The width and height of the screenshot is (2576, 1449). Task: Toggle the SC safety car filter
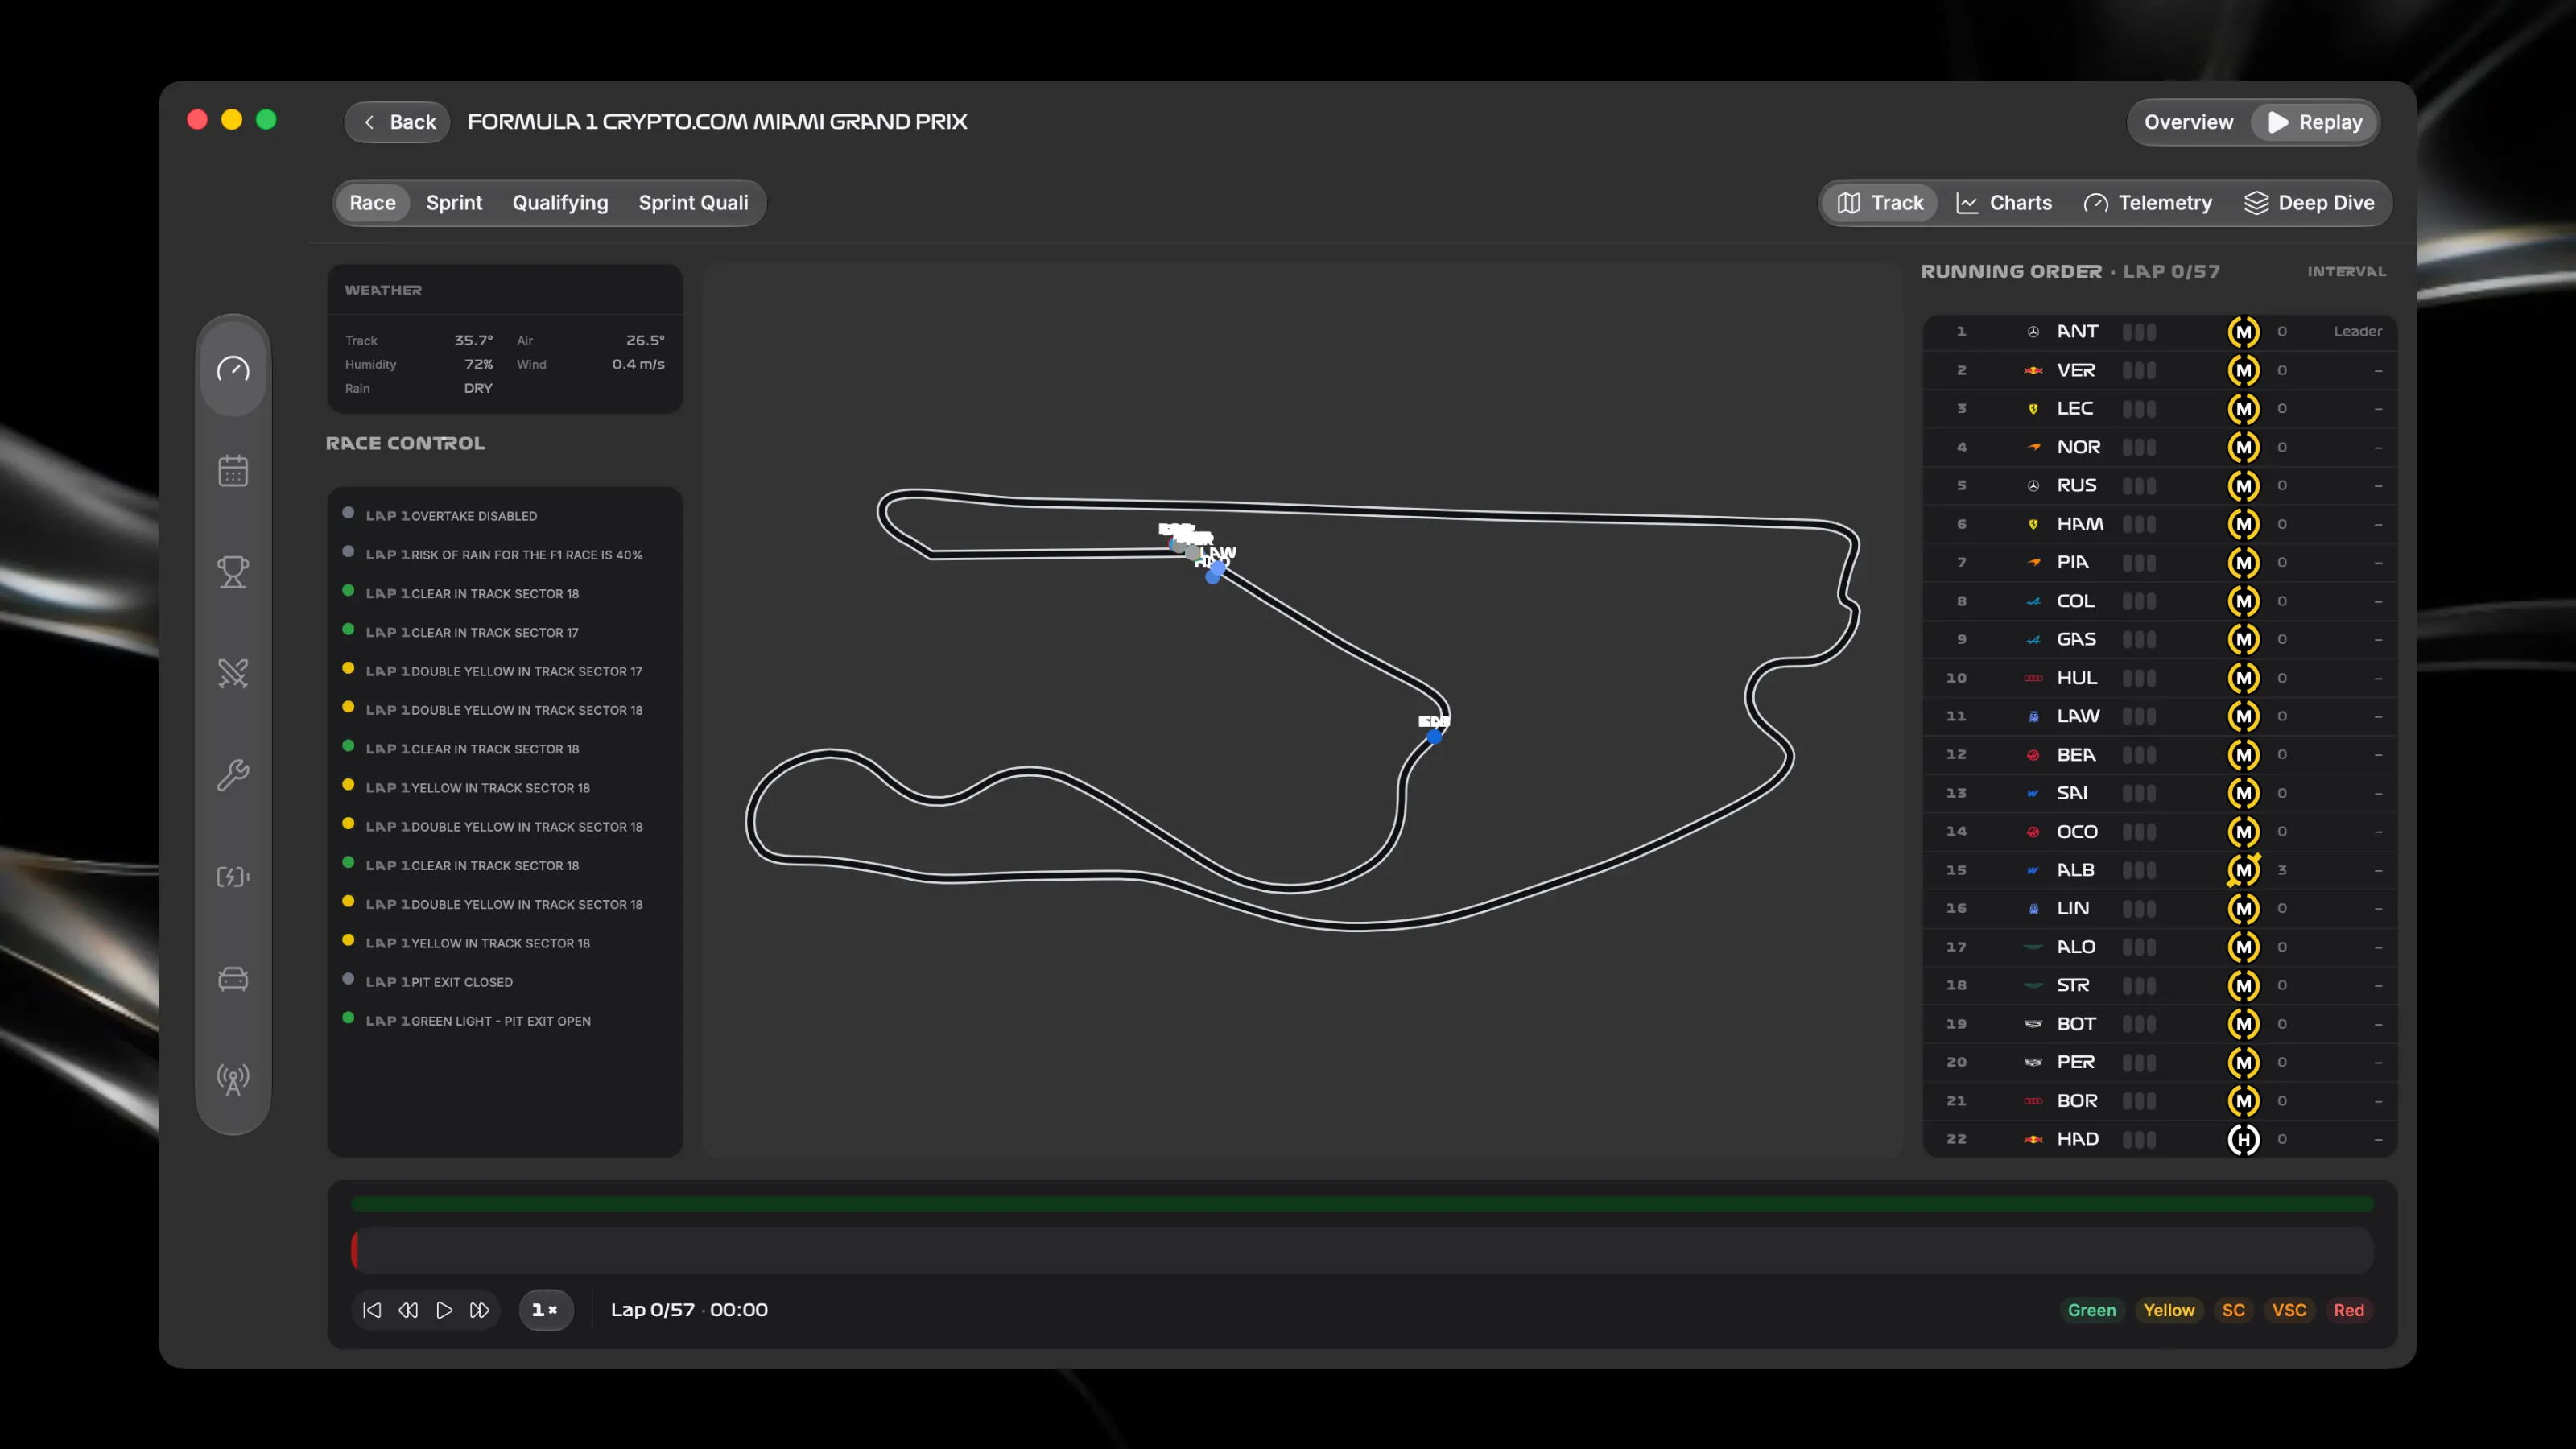[x=2233, y=1310]
